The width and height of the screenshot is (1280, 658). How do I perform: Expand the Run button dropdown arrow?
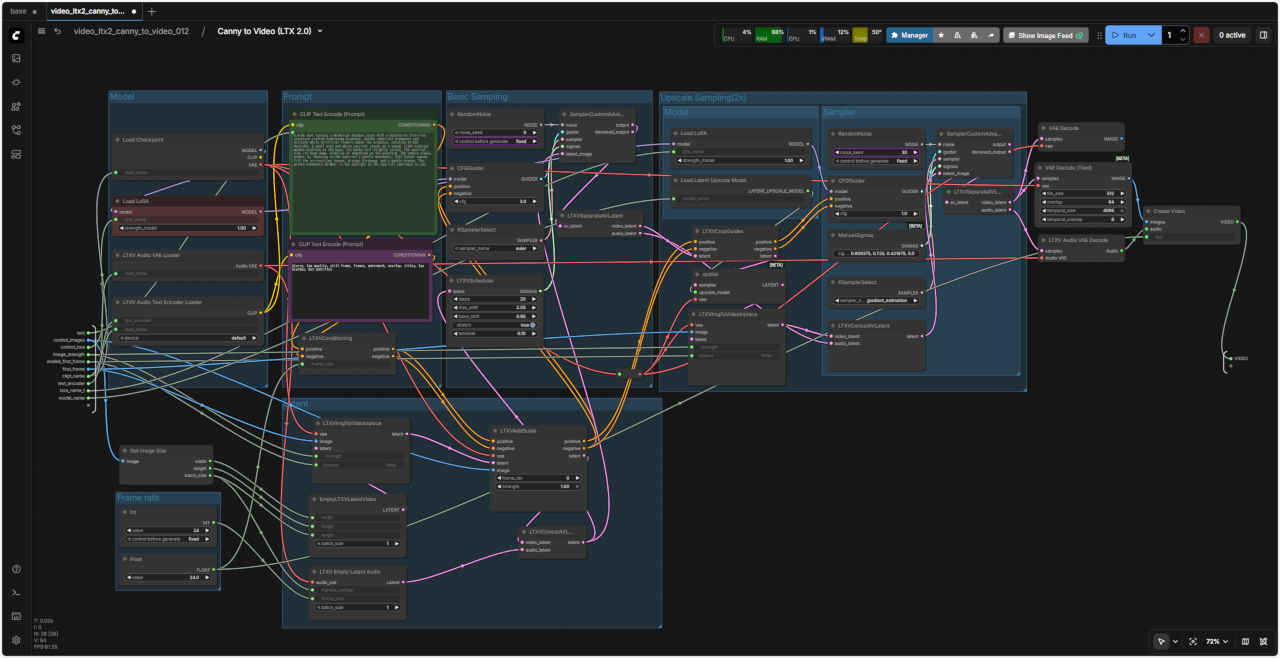click(1152, 35)
